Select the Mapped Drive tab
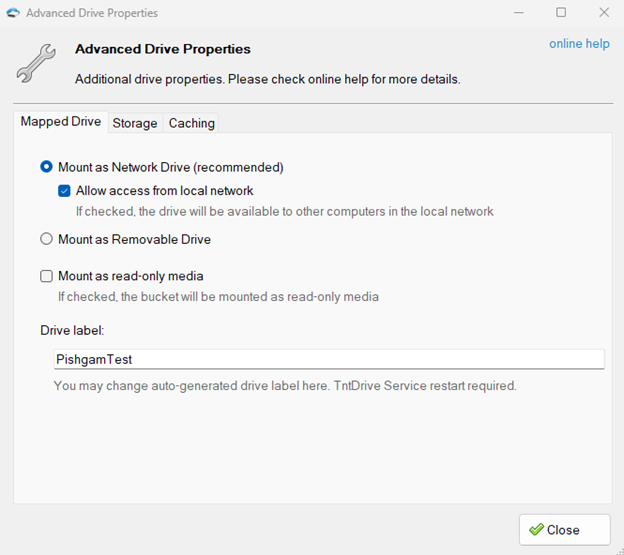Image resolution: width=624 pixels, height=555 pixels. click(x=60, y=121)
